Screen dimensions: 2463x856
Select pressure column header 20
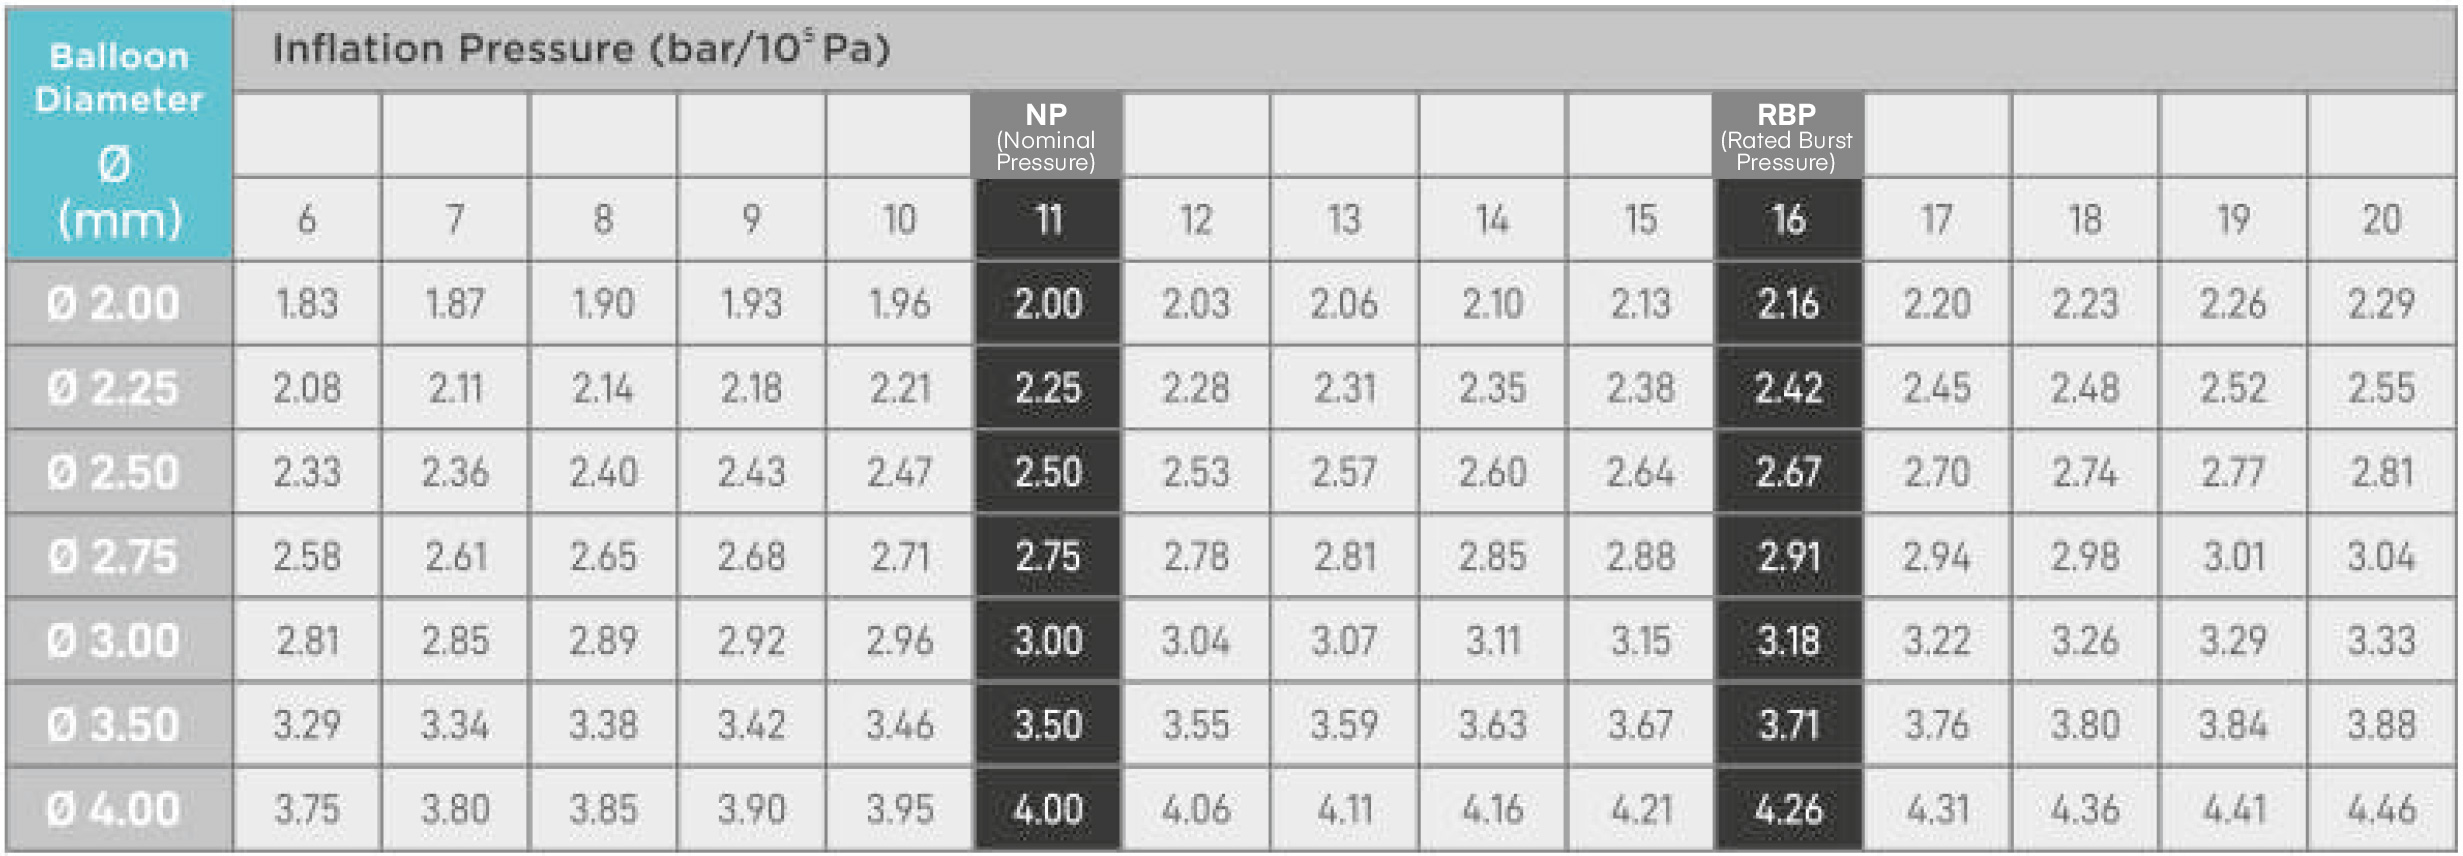(x=2381, y=219)
